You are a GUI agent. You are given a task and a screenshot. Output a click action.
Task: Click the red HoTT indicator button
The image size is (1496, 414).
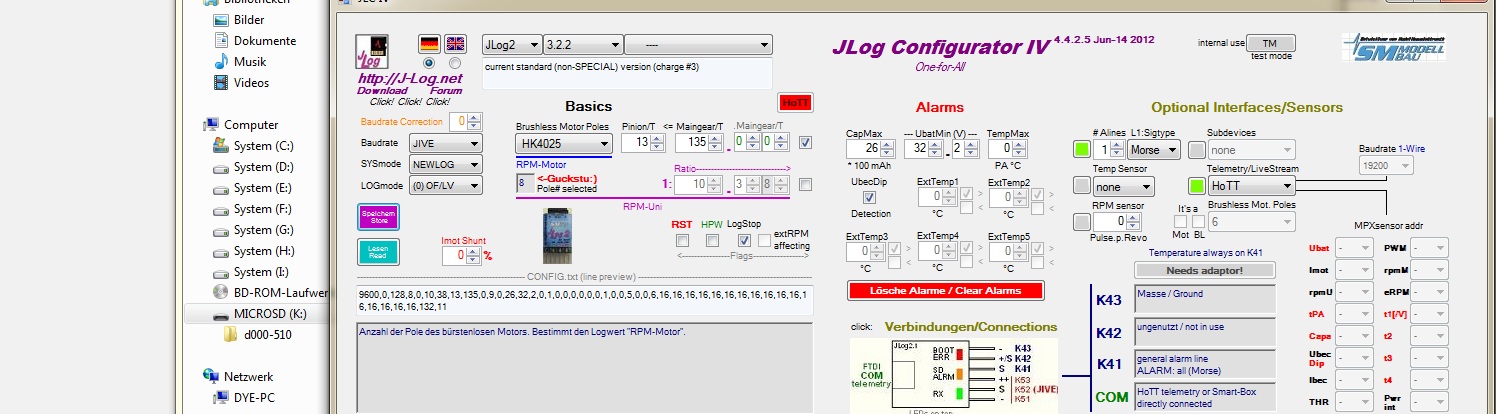coord(795,102)
